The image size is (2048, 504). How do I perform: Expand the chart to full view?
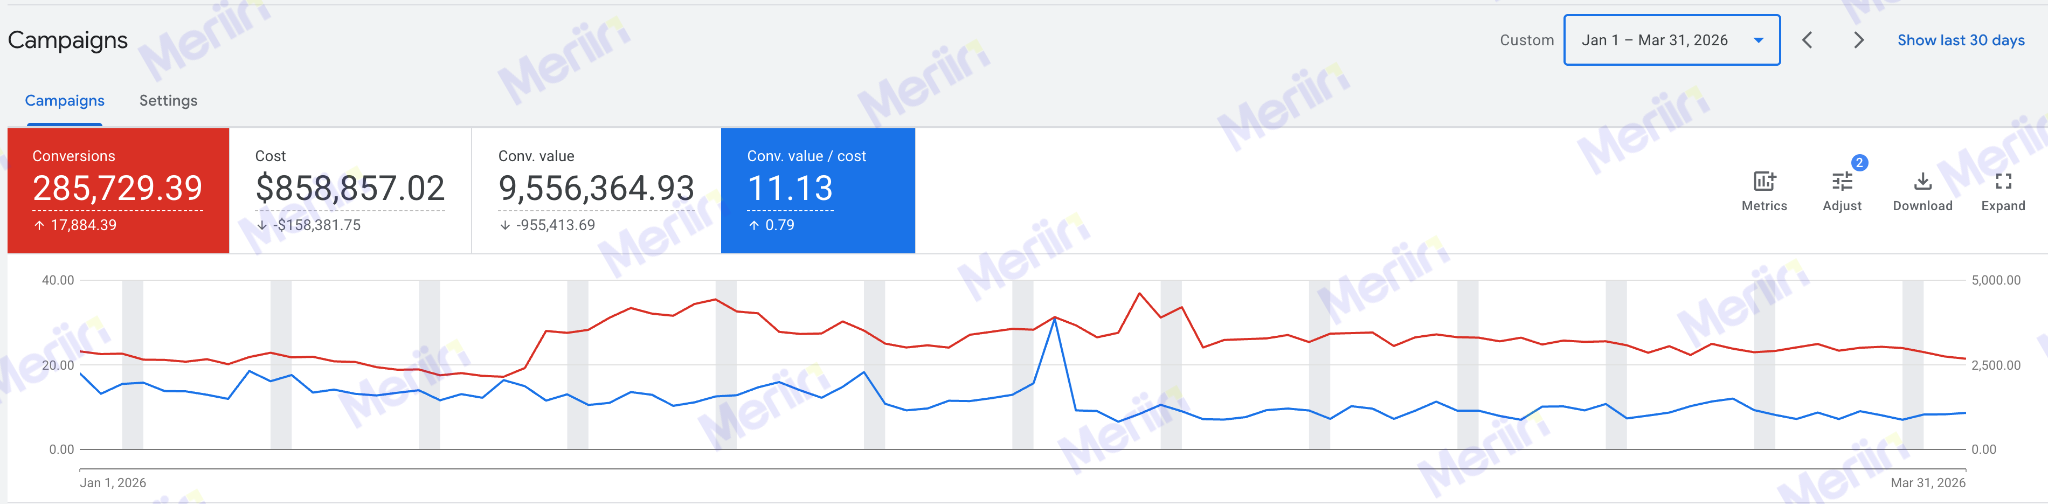pos(2003,191)
